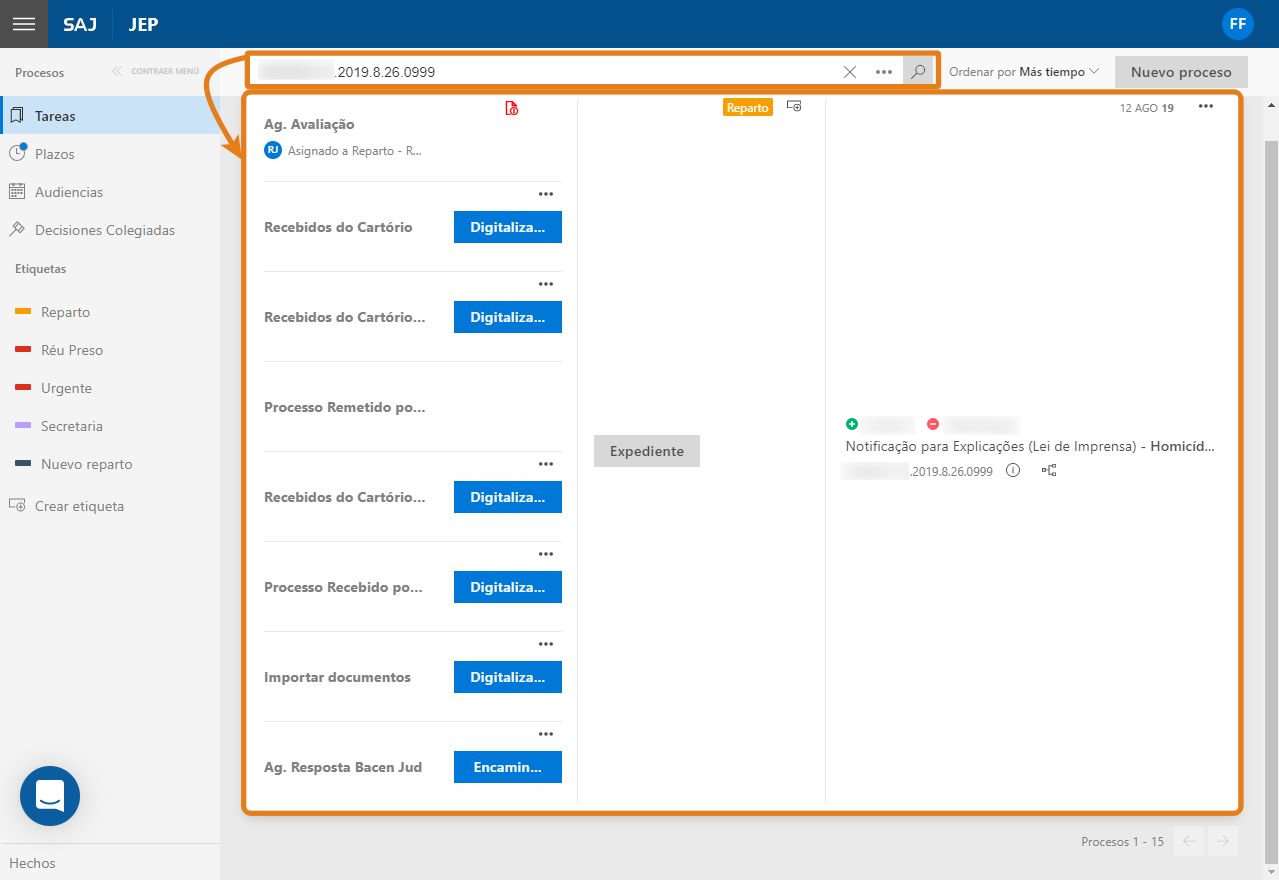Select Plazos in the sidebar
The width and height of the screenshot is (1279, 880).
(x=55, y=154)
